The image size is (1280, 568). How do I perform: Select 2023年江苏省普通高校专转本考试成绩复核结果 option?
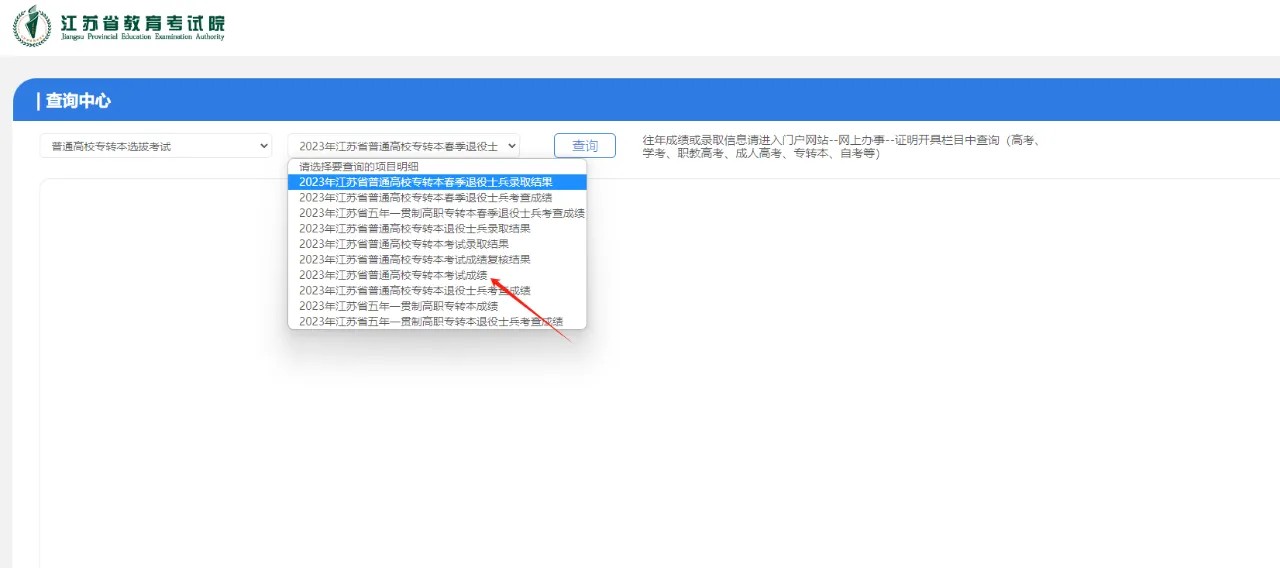coord(437,259)
